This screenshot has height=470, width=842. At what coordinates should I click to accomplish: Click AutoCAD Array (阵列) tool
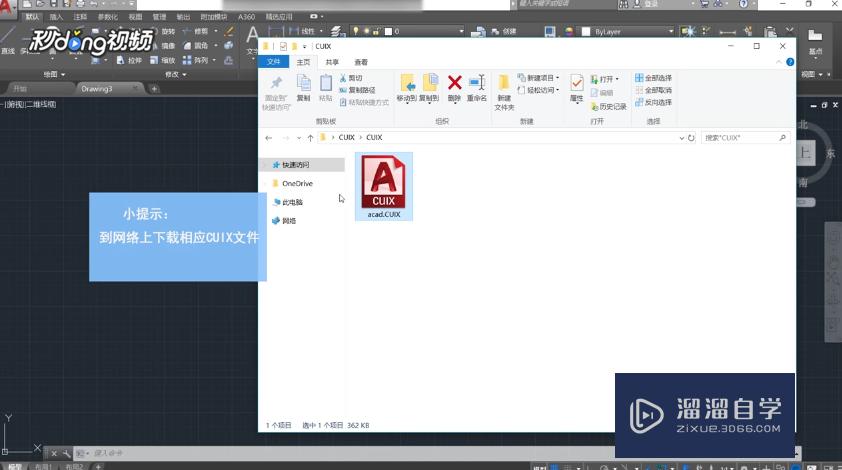pos(196,60)
